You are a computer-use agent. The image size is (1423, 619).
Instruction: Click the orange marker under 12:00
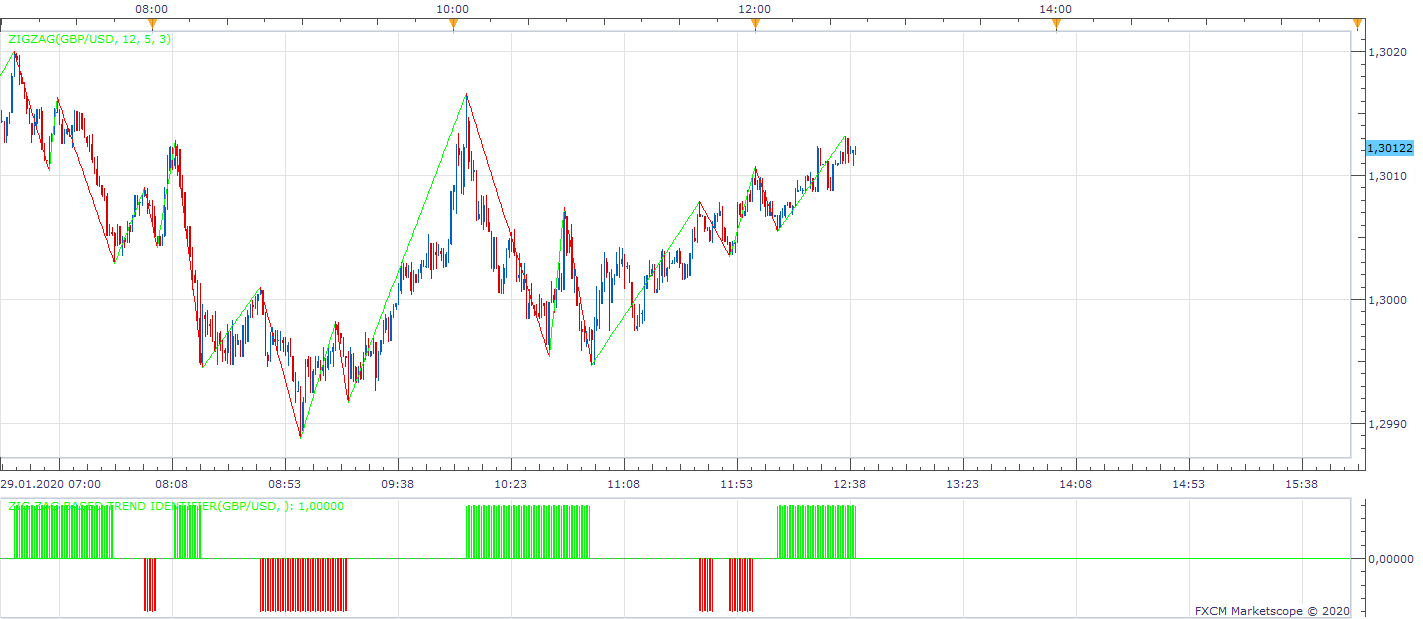[755, 24]
